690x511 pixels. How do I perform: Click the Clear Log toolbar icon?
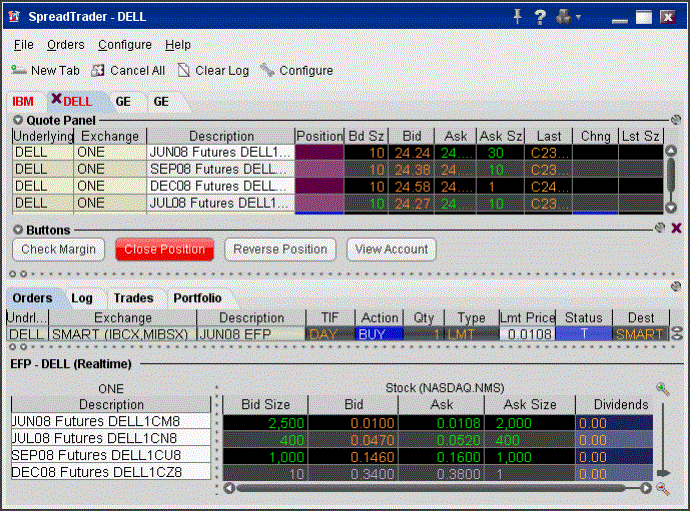[x=184, y=71]
